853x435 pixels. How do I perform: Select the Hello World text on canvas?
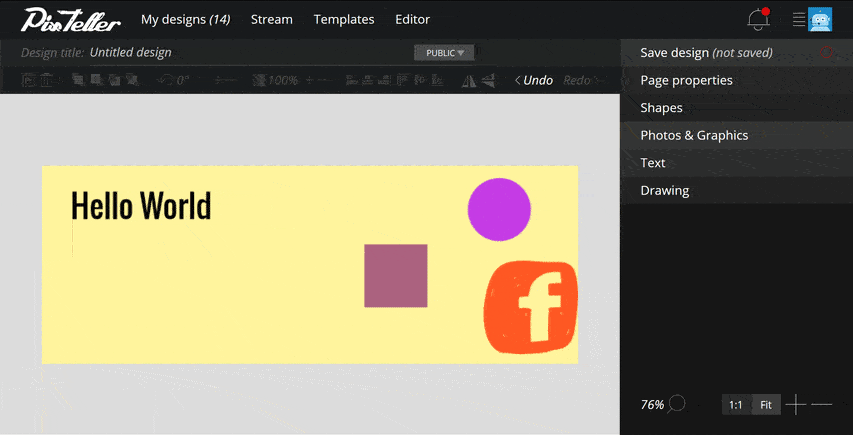(x=141, y=206)
